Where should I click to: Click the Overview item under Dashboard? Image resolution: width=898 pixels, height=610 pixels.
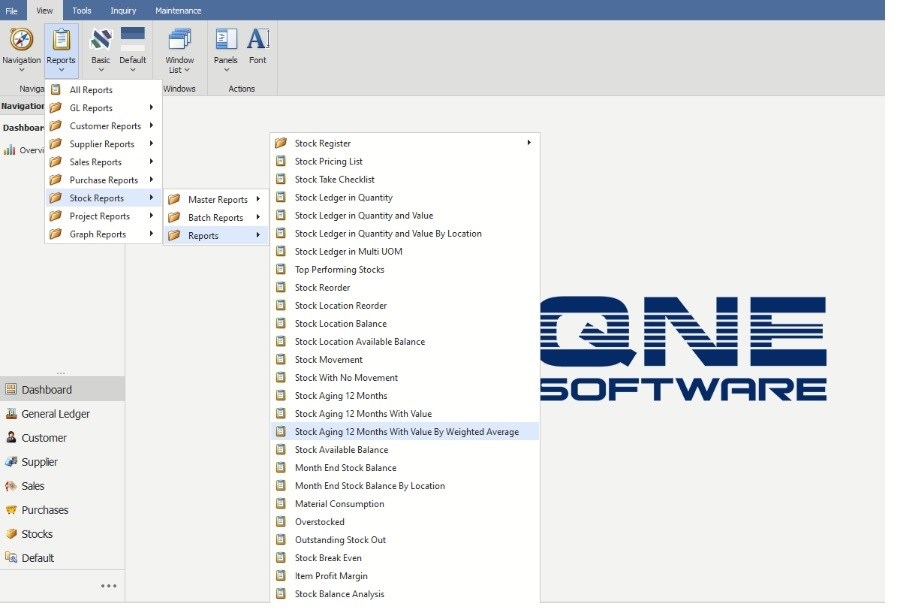pyautogui.click(x=23, y=150)
